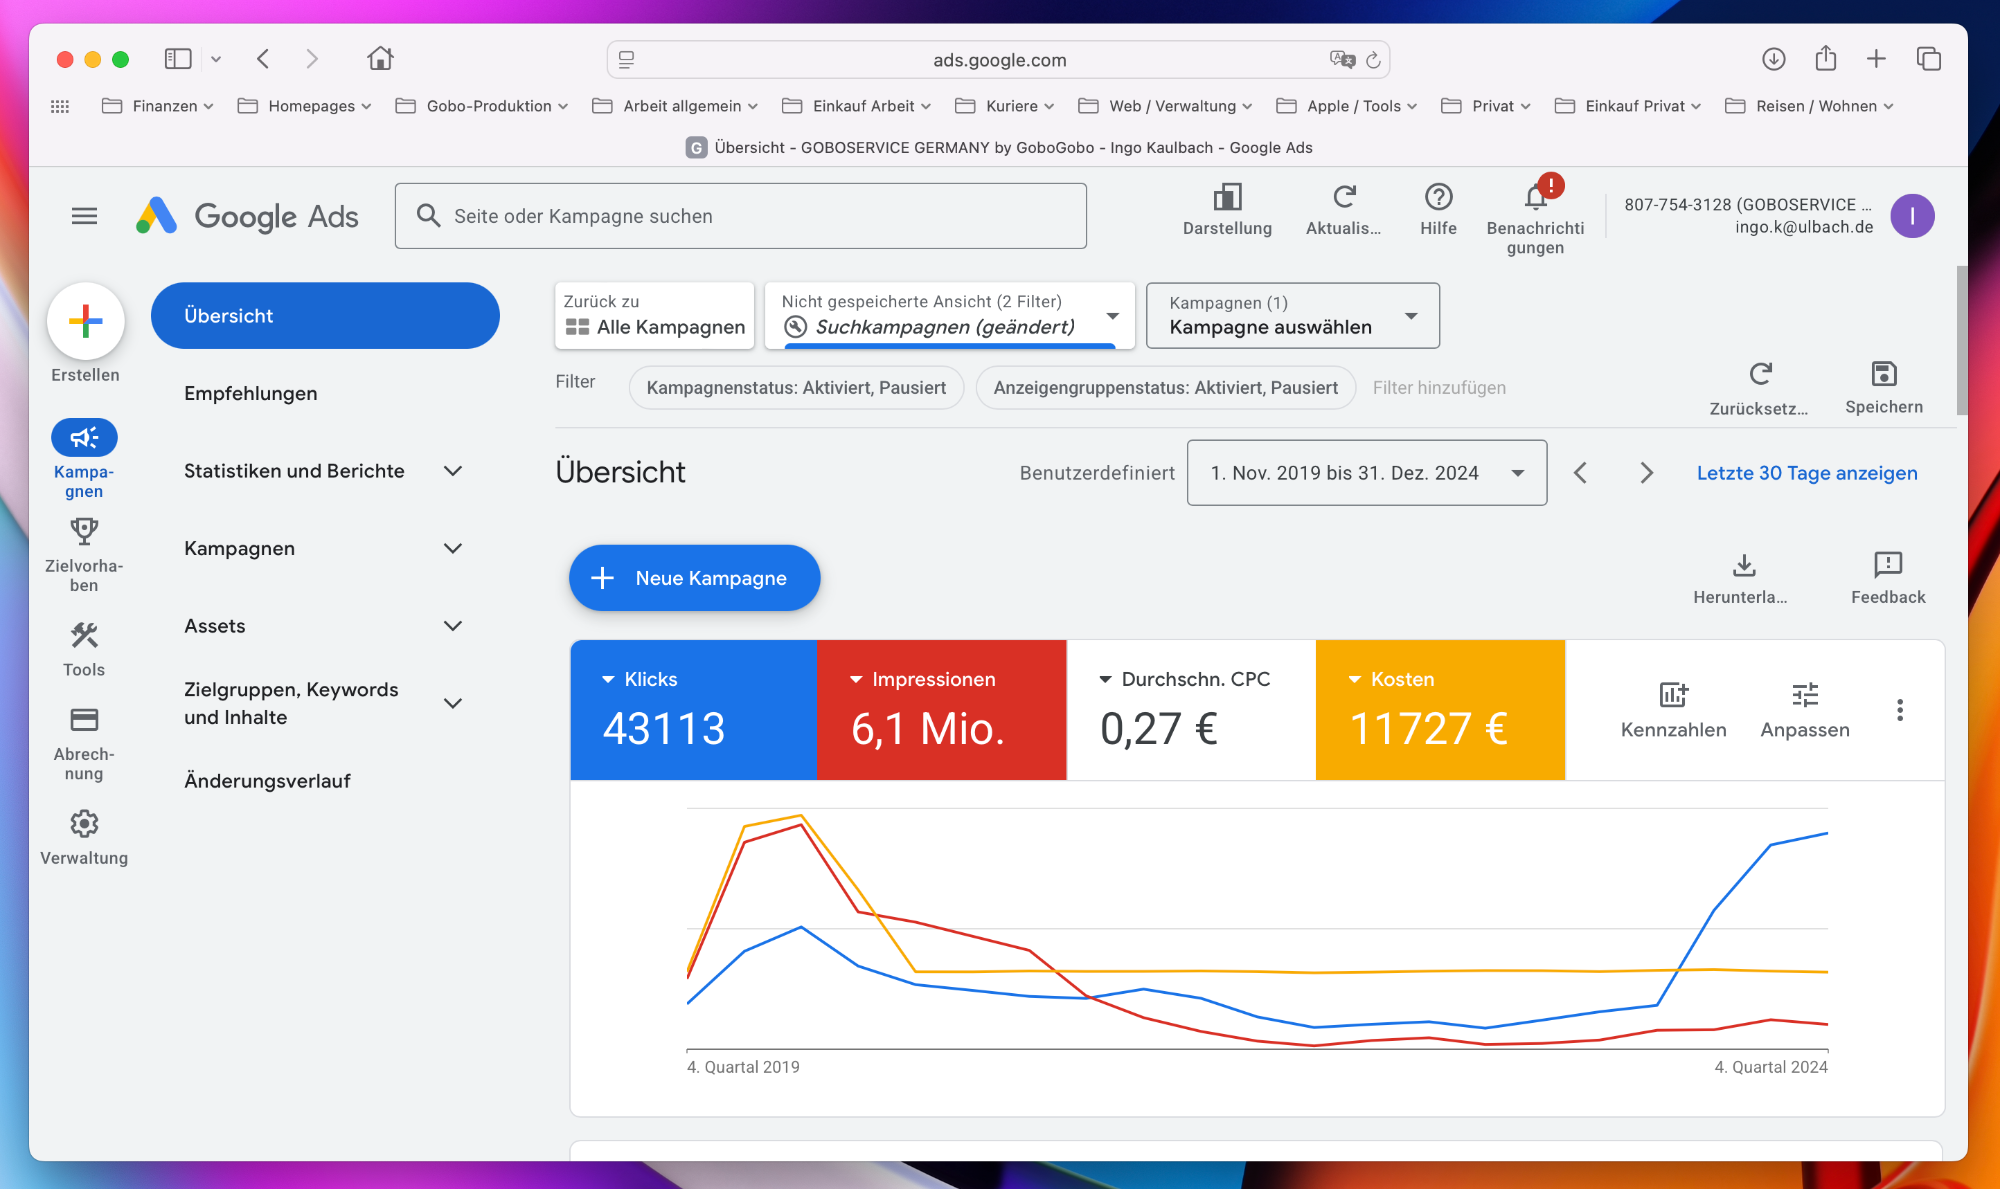Open the Tools wrench icon
This screenshot has height=1189, width=2000.
click(x=84, y=636)
